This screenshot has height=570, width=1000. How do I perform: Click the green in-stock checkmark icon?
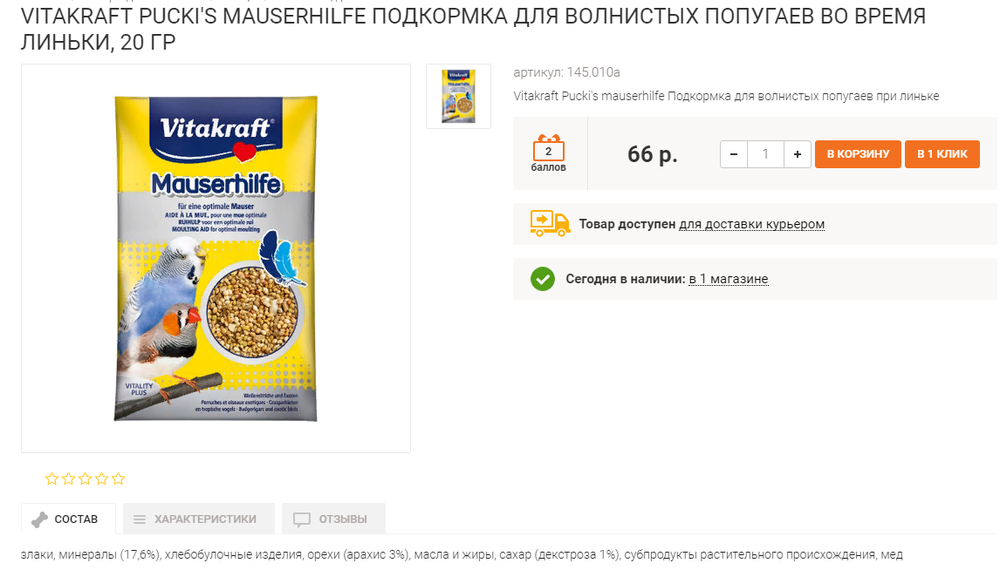click(542, 279)
